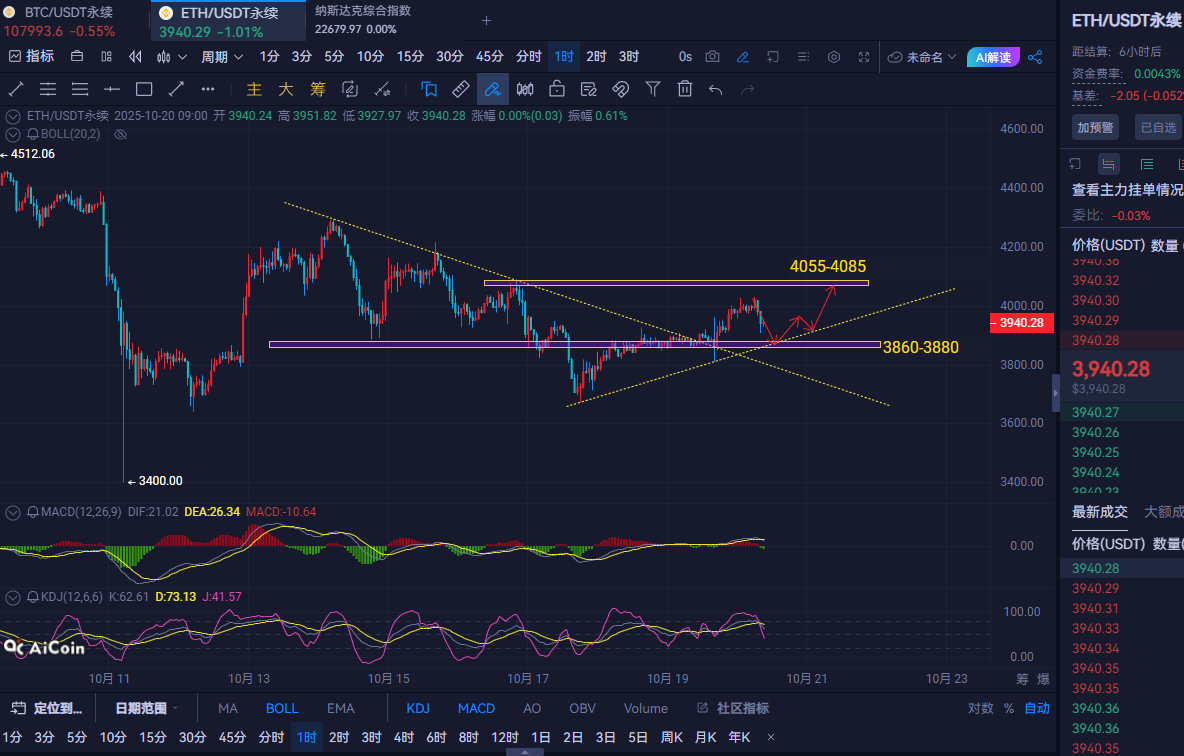Toggle the 对数 log scale option
Screen dimensions: 1184x756
(x=980, y=708)
